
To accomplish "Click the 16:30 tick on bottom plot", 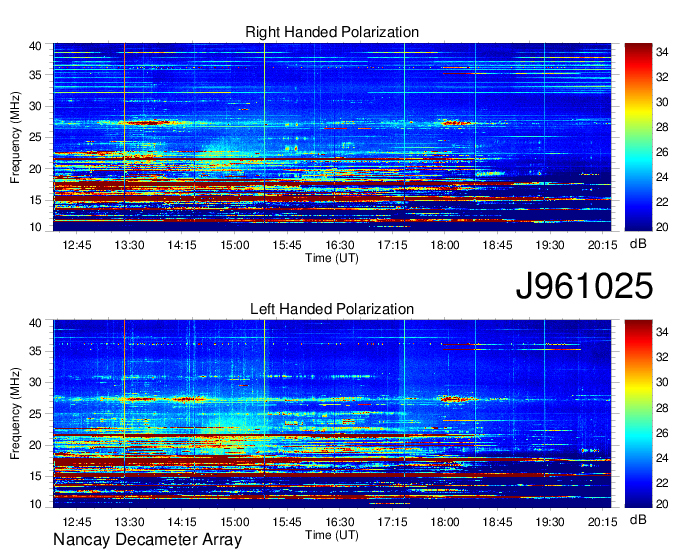I will 340,522.
